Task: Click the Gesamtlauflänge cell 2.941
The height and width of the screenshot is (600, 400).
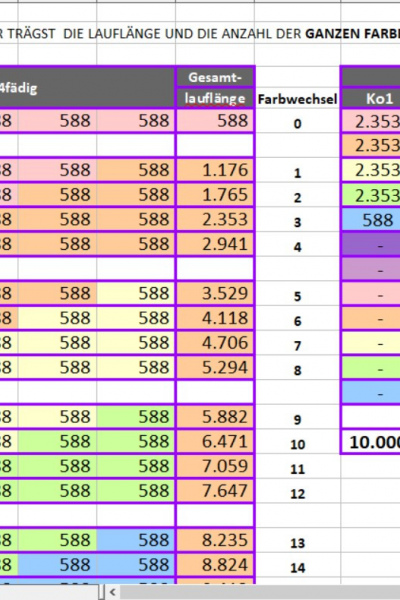Action: pyautogui.click(x=215, y=244)
